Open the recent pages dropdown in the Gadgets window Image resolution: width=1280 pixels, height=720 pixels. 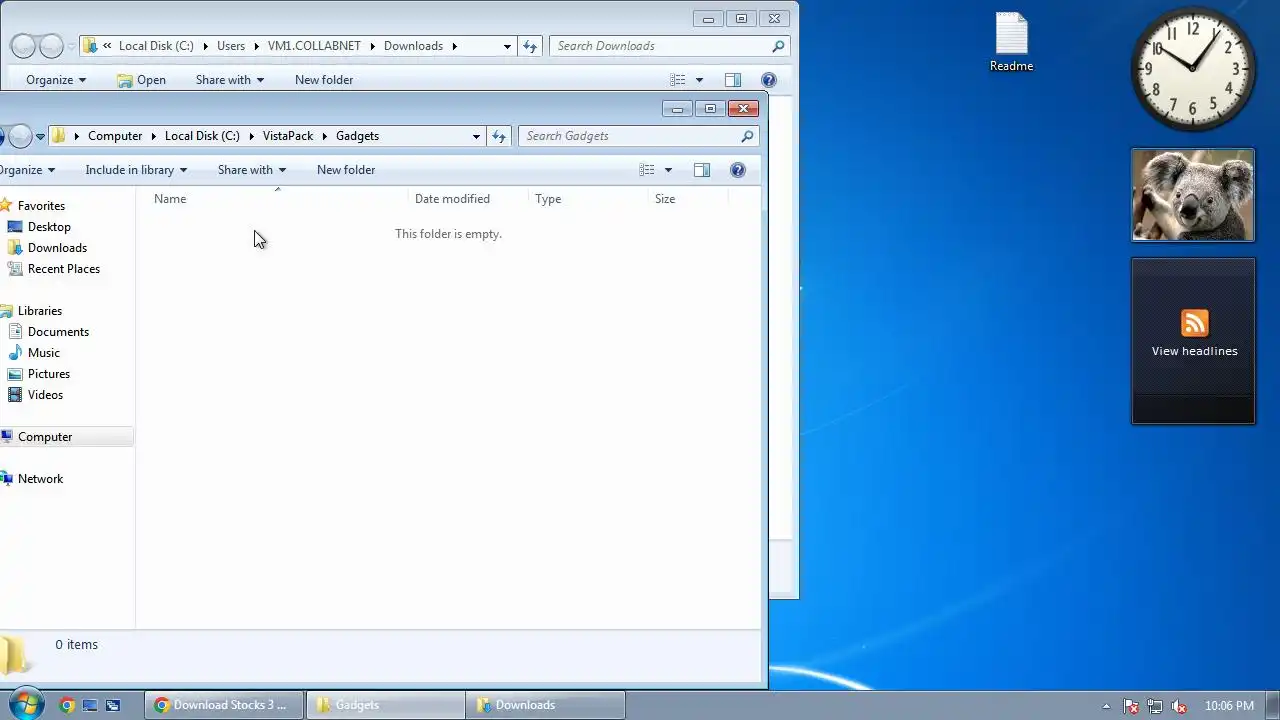[x=40, y=136]
